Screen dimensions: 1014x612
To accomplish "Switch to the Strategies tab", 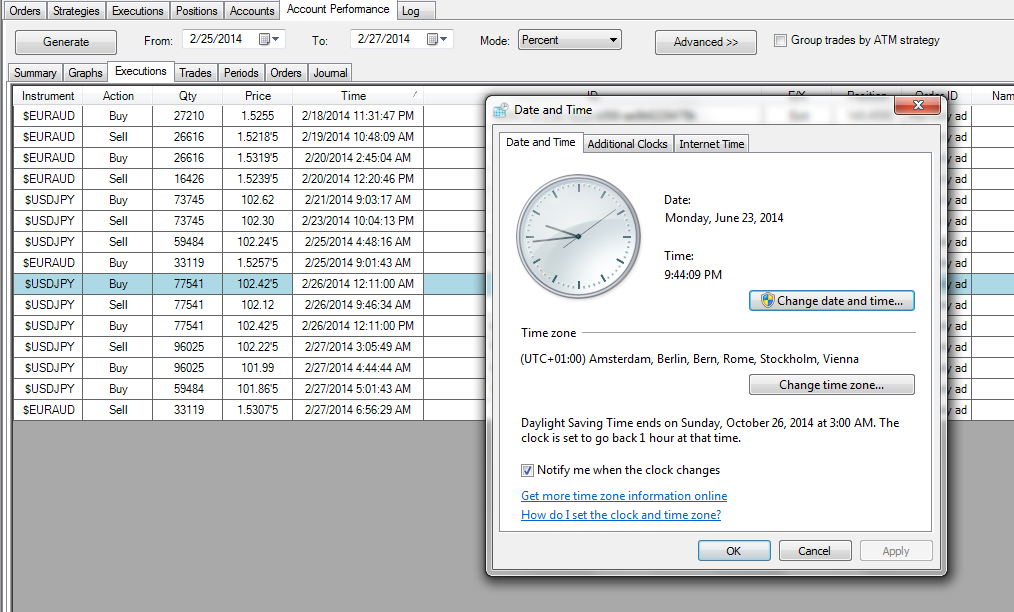I will coord(76,11).
